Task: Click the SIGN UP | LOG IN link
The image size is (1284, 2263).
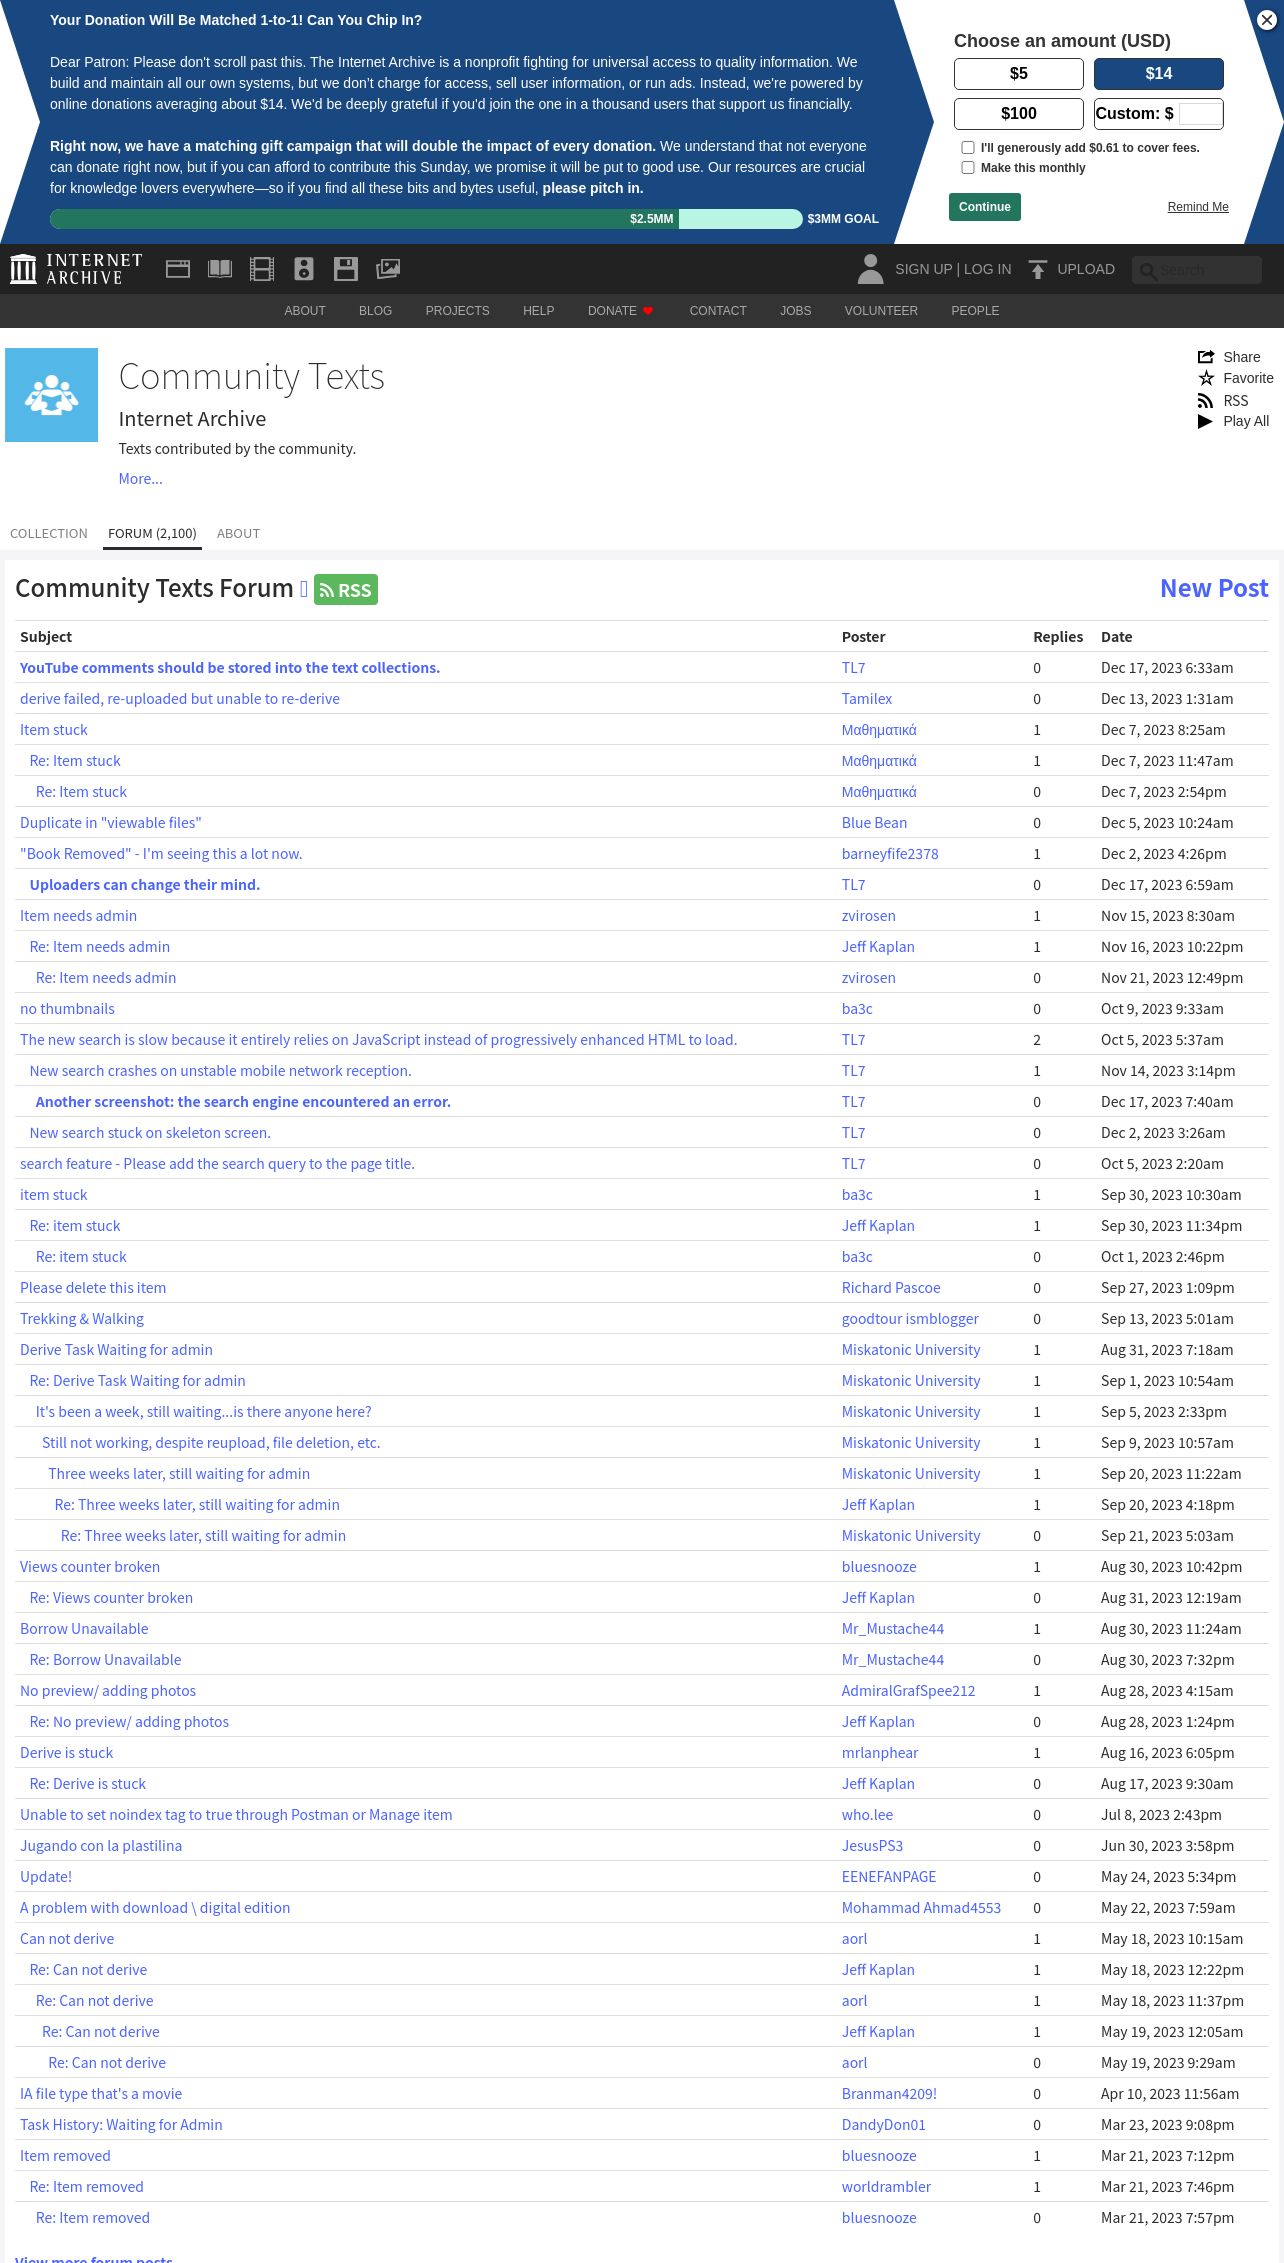Action: [x=953, y=269]
